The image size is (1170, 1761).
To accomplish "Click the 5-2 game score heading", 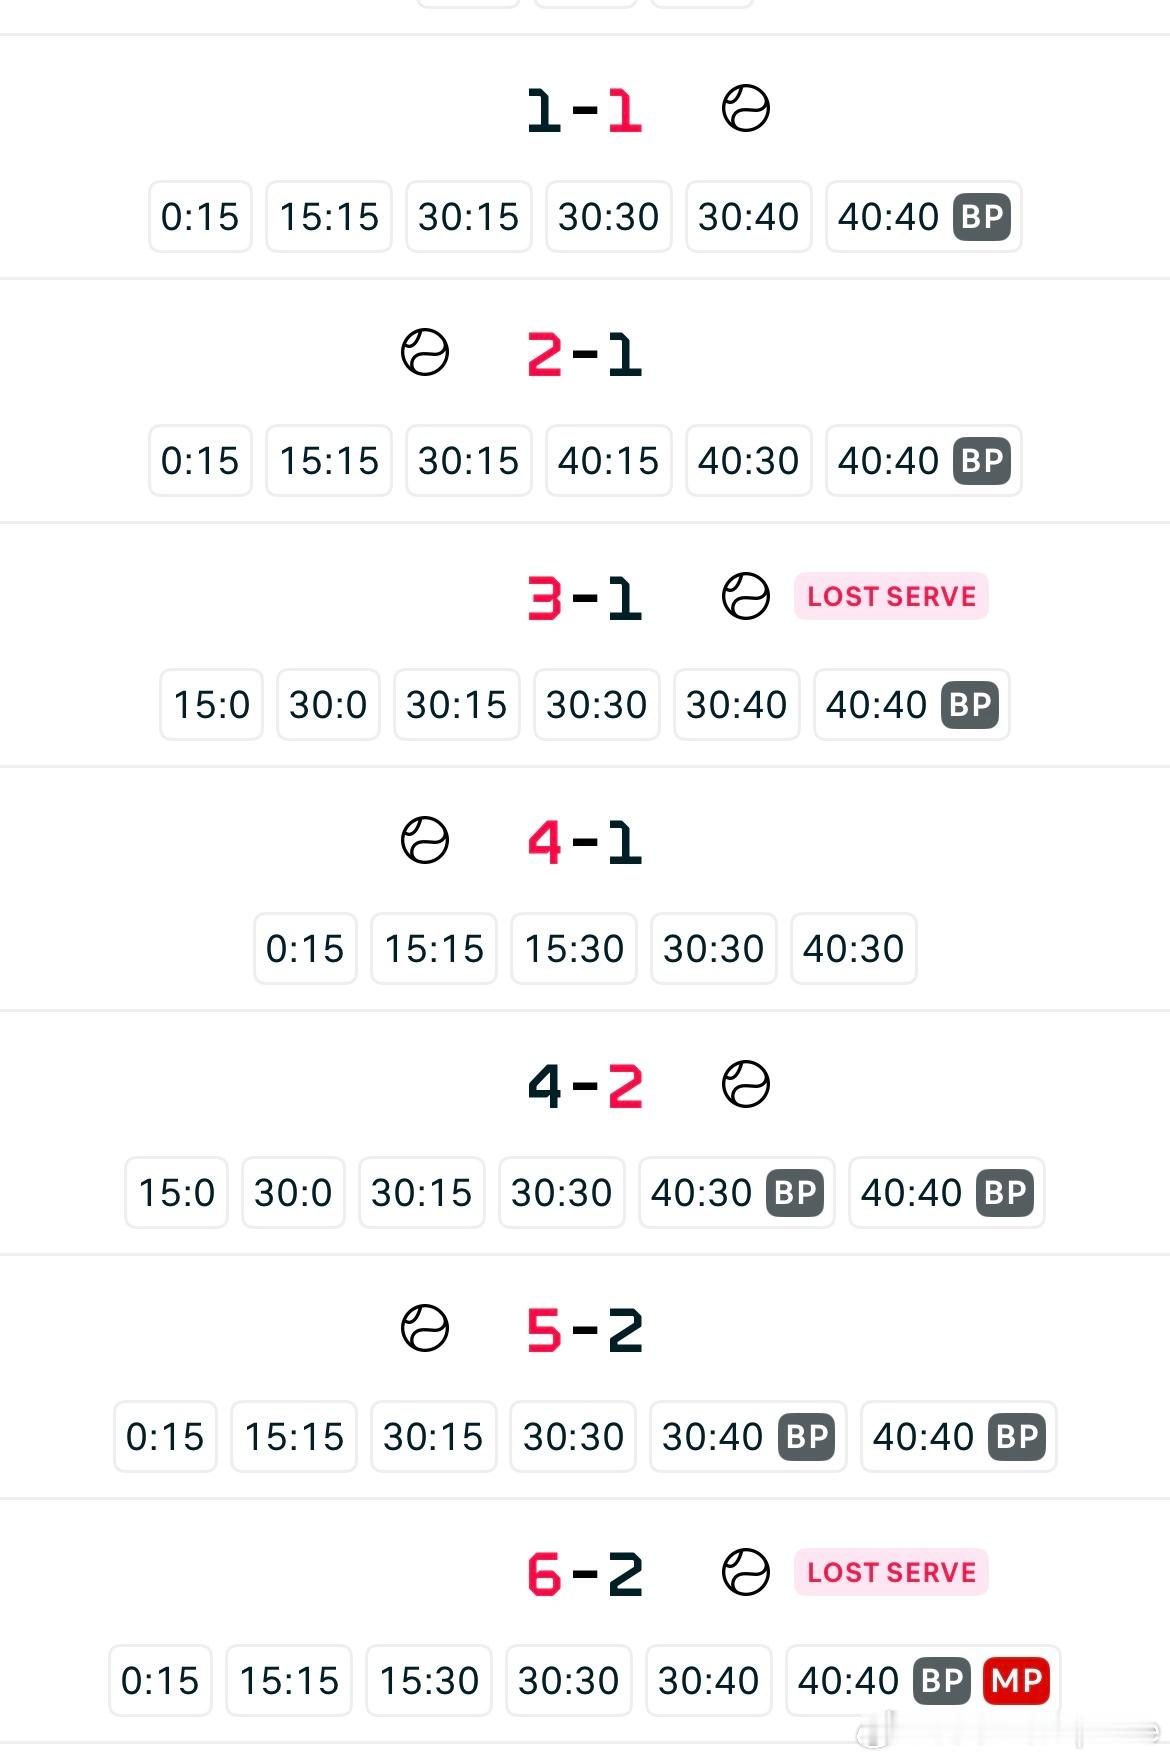I will [x=585, y=1330].
